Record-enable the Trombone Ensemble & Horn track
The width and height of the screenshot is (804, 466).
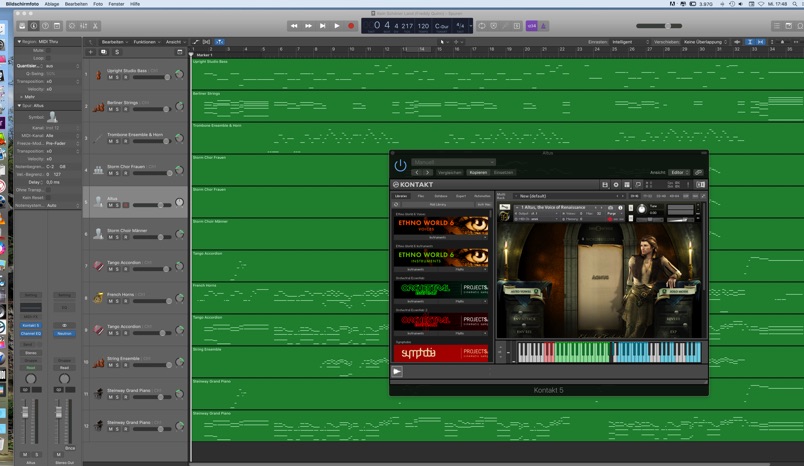pyautogui.click(x=126, y=141)
